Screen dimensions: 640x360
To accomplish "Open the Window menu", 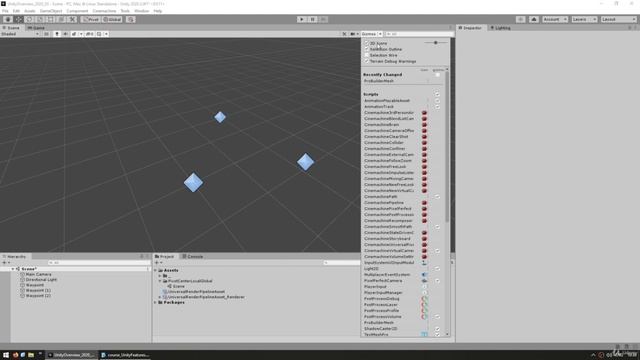I will pos(142,11).
